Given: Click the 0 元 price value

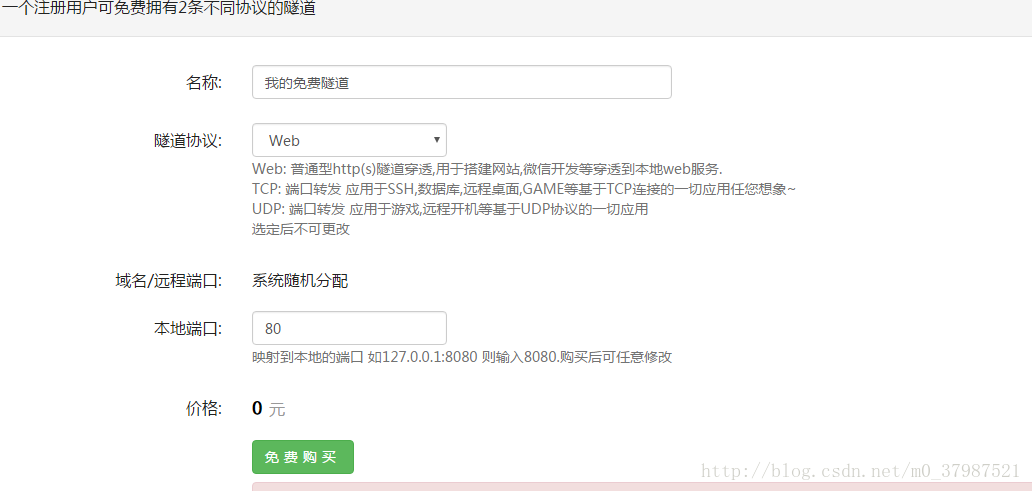Looking at the screenshot, I should point(269,409).
